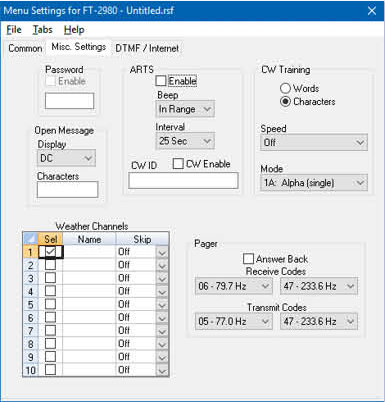Open Skip dropdown for weather channel 6
The width and height of the screenshot is (385, 402).
[162, 318]
